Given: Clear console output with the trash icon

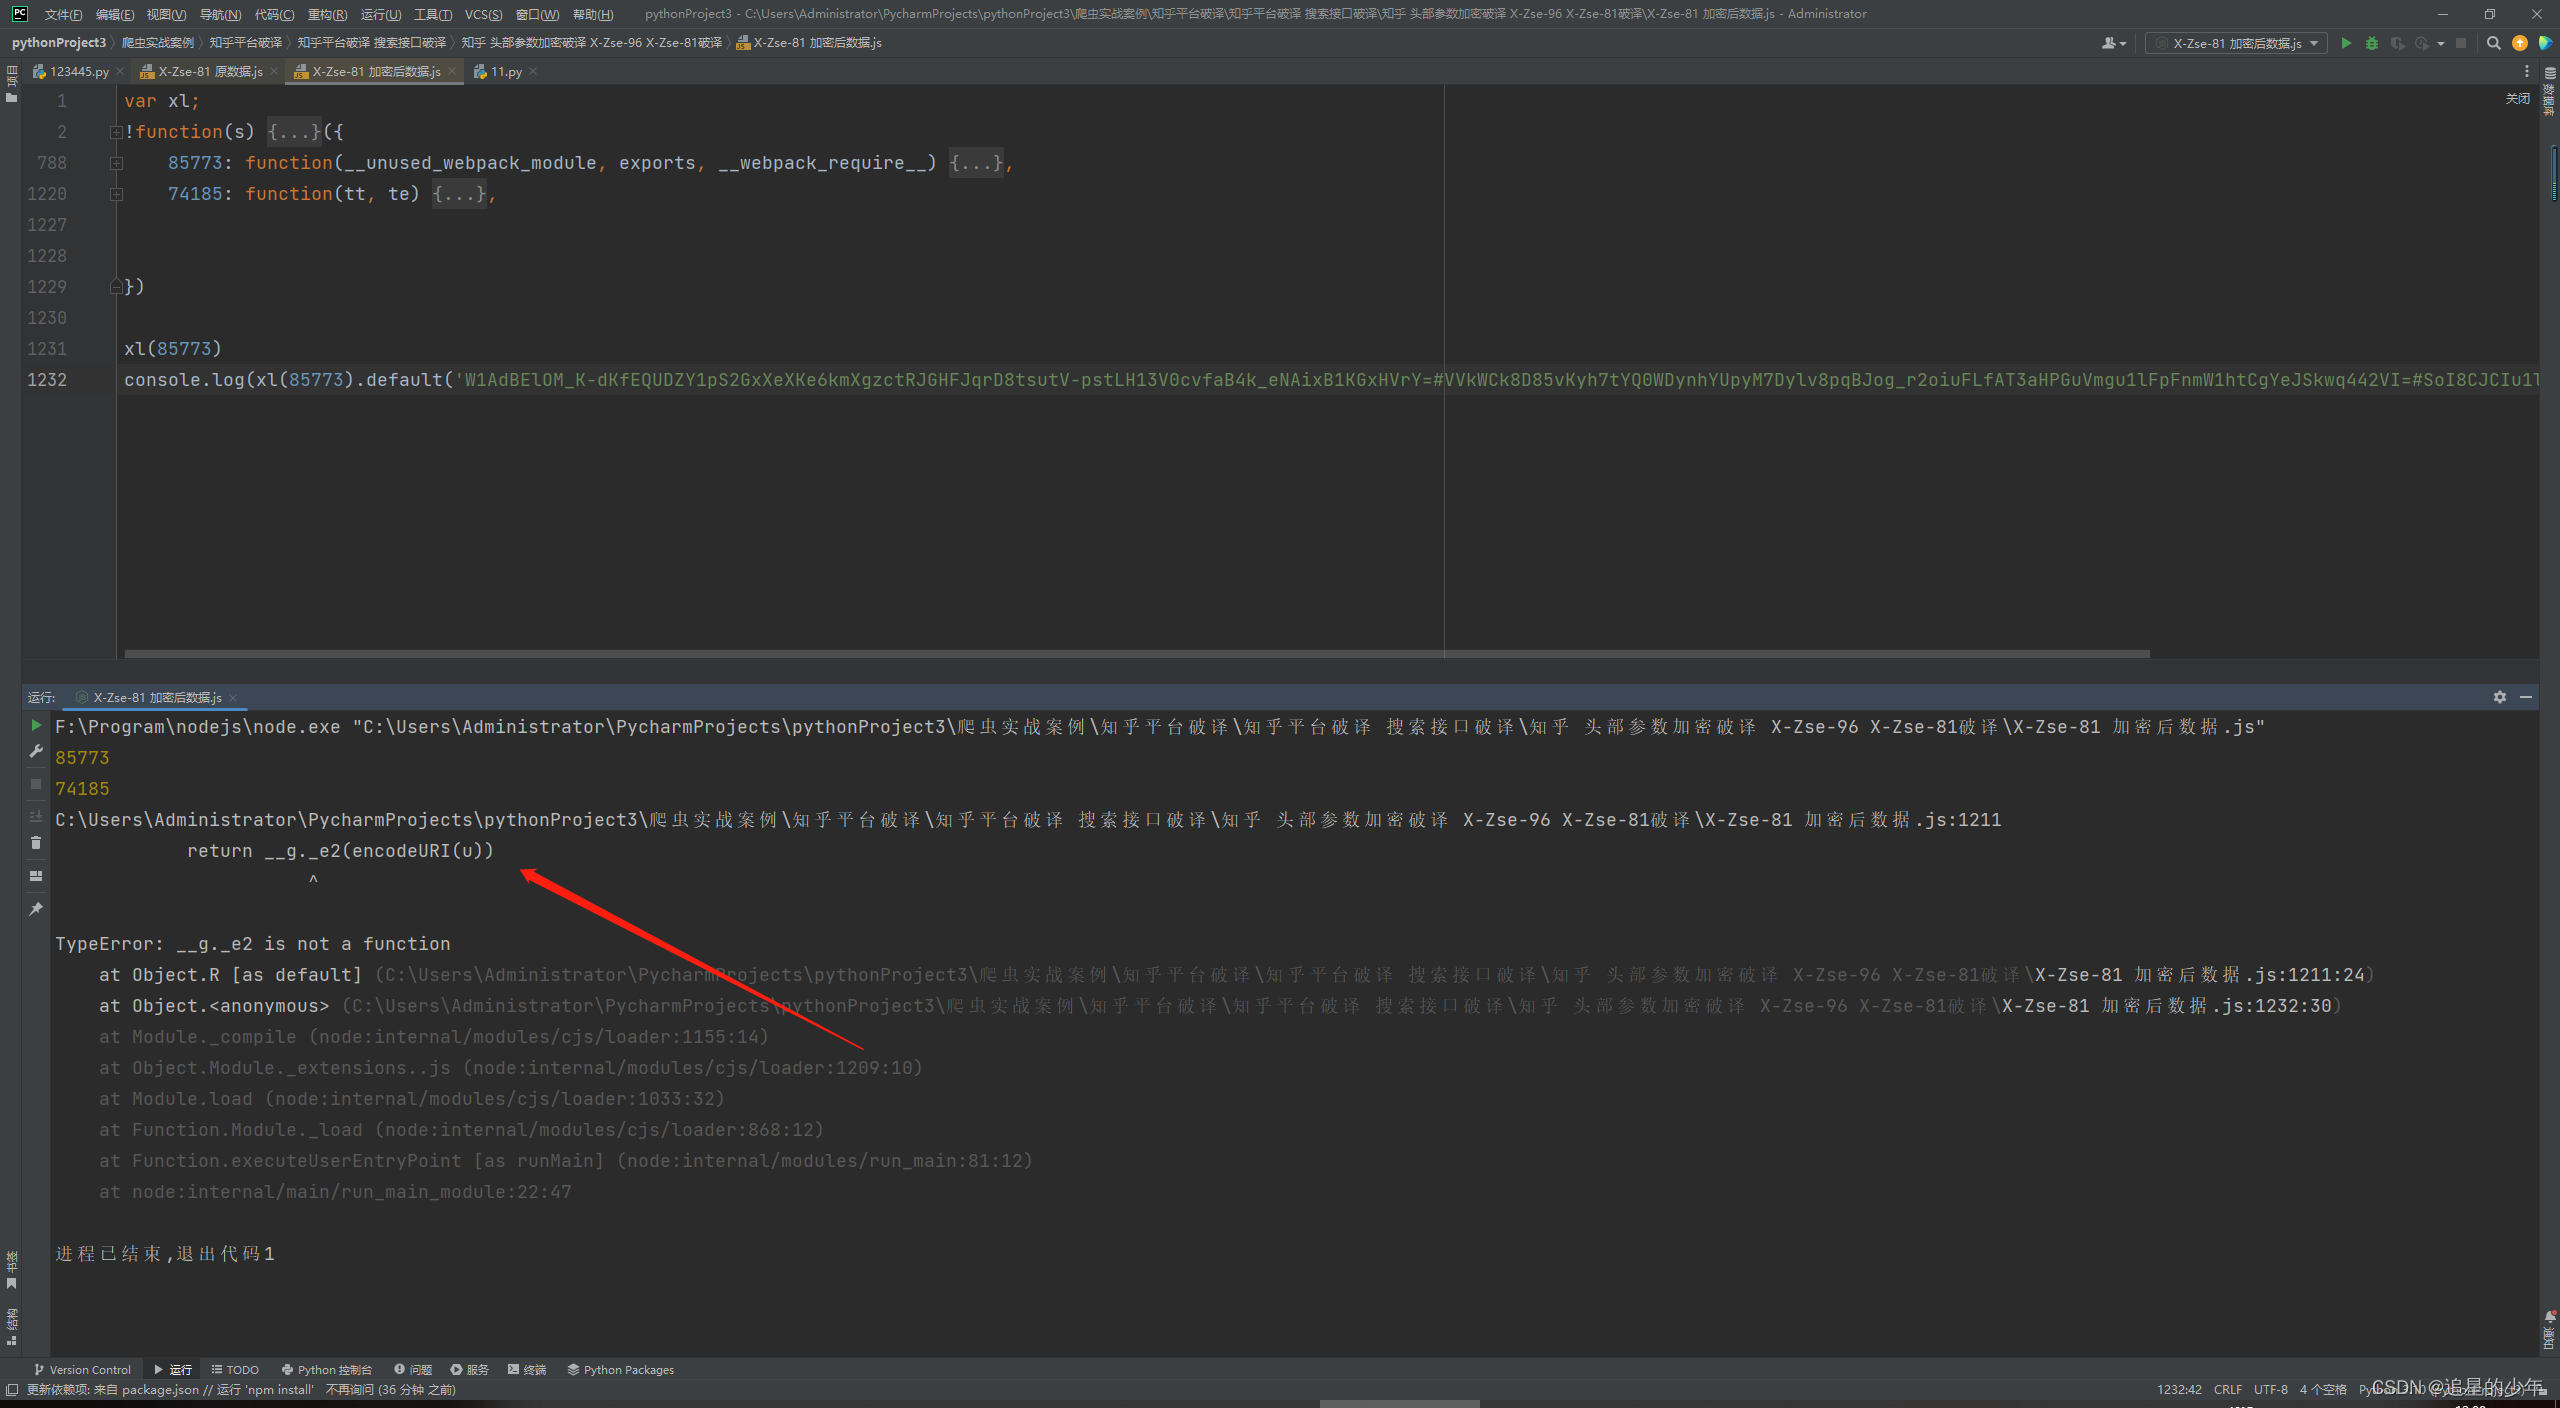Looking at the screenshot, I should point(36,843).
